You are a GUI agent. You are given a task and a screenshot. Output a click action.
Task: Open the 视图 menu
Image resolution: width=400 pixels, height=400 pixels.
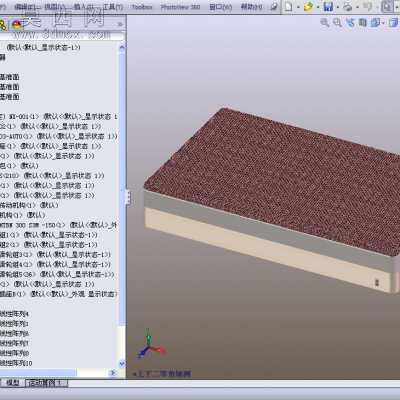(55, 7)
